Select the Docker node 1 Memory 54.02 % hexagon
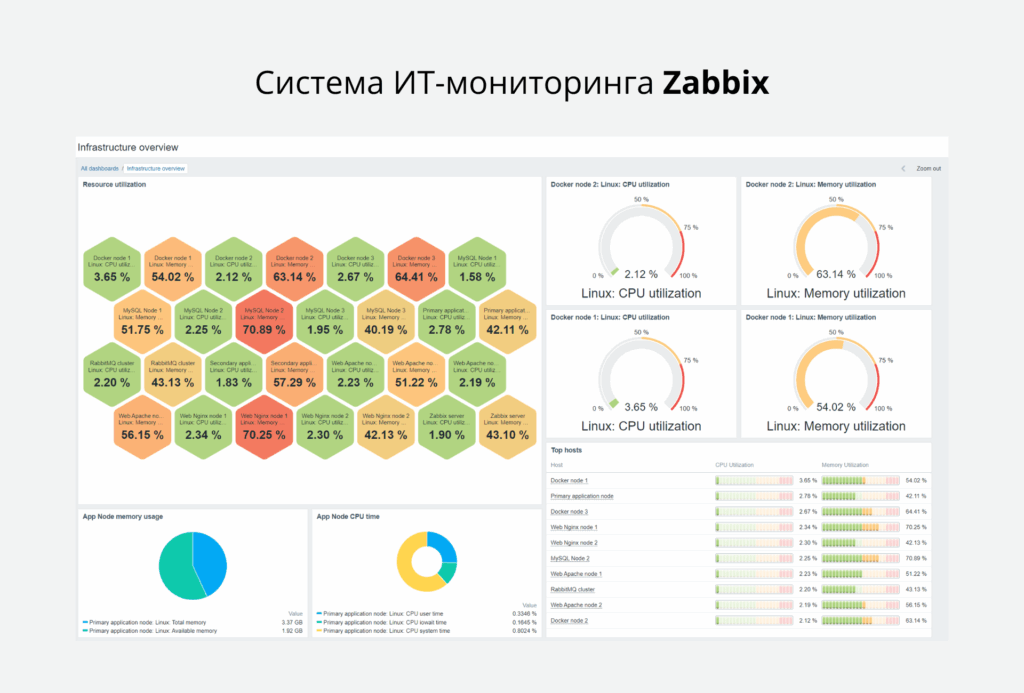The height and width of the screenshot is (693, 1024). tap(172, 270)
